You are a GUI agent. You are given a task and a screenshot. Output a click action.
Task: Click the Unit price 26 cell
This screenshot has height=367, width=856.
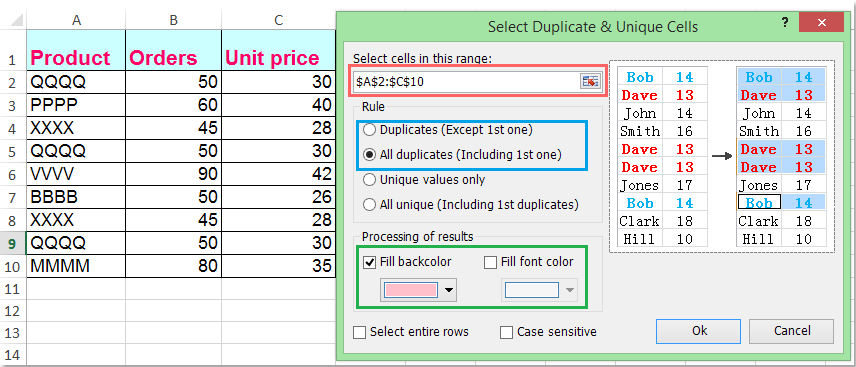pyautogui.click(x=278, y=197)
